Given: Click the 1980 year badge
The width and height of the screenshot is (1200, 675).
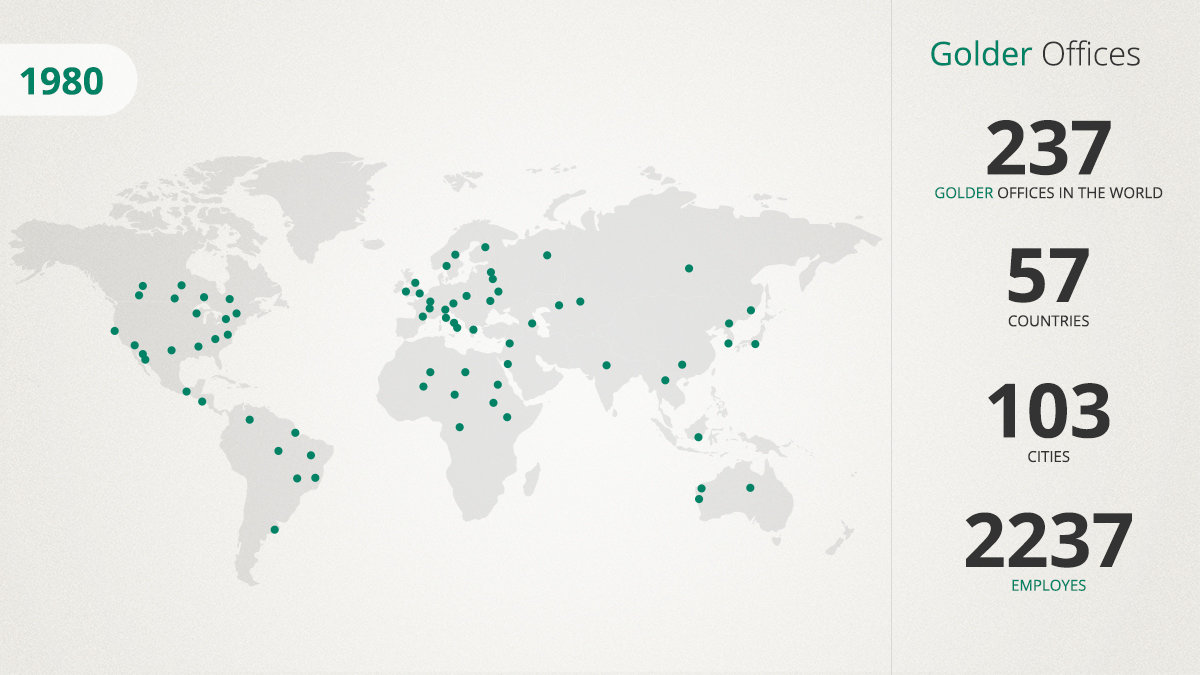Looking at the screenshot, I should click(x=62, y=81).
